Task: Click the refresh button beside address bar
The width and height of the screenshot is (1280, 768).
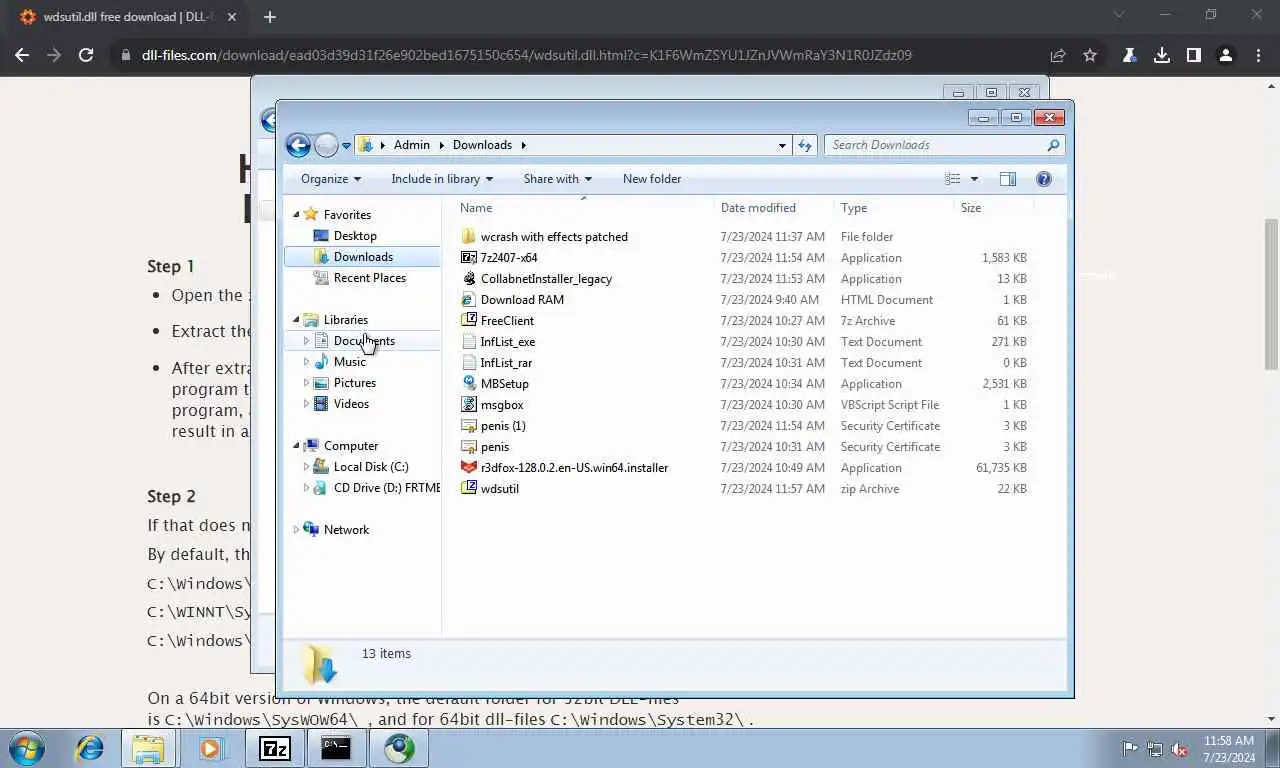Action: (x=805, y=145)
